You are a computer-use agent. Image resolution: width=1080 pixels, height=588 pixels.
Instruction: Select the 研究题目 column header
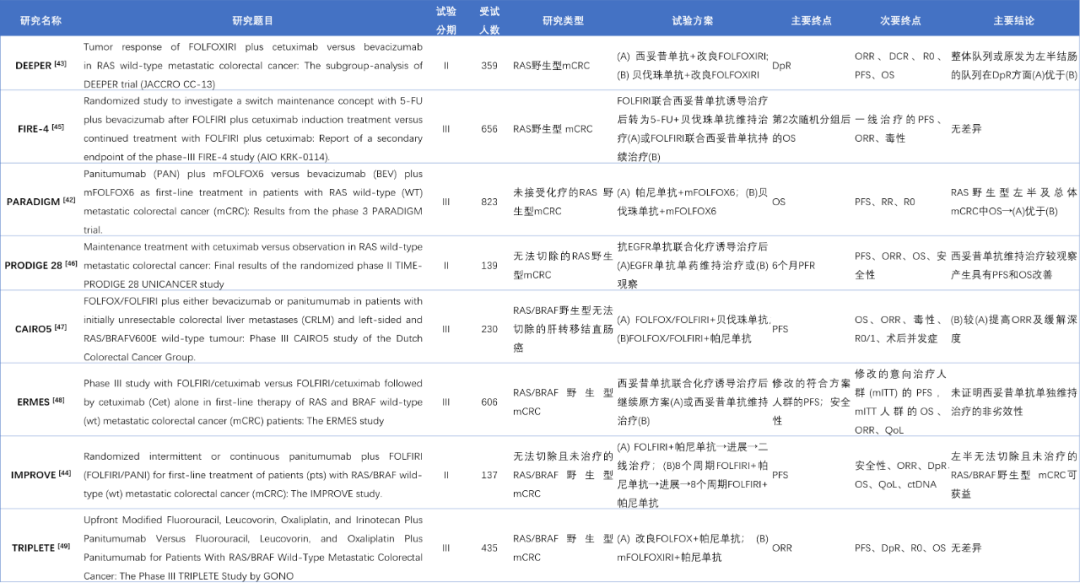(252, 20)
